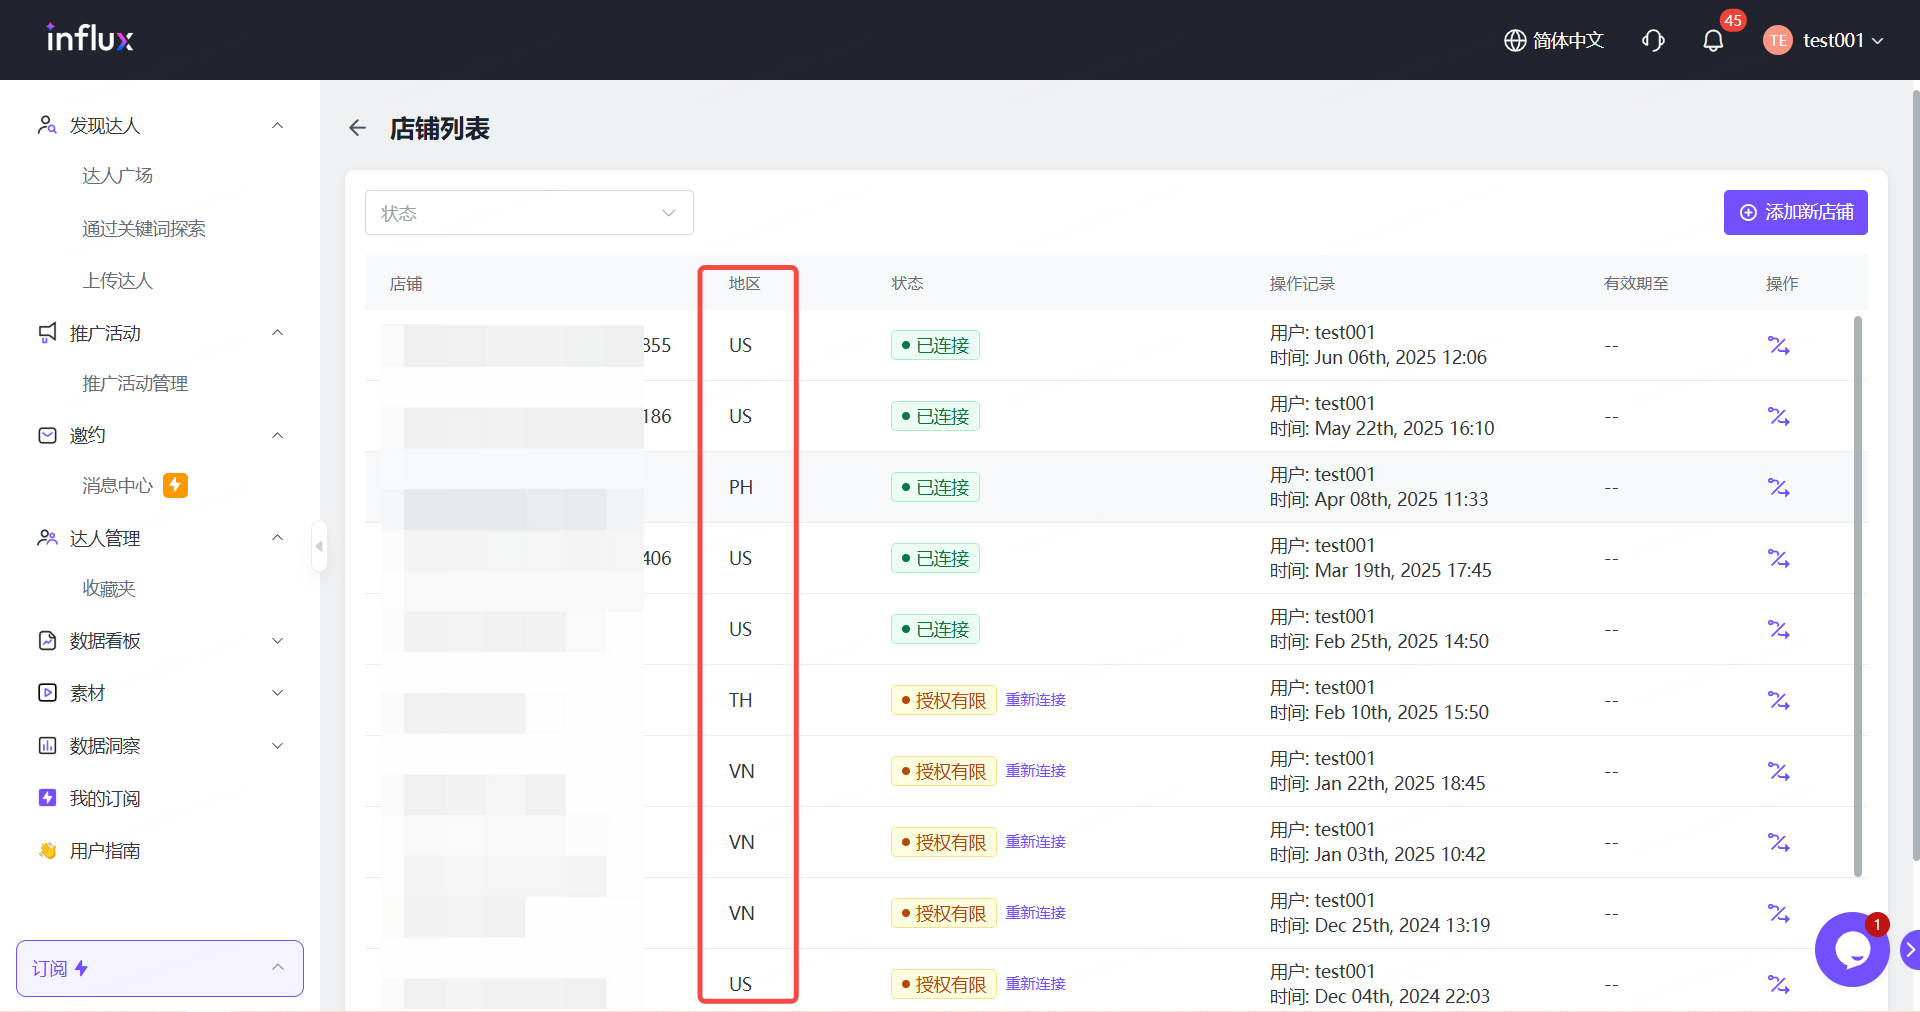1920x1012 pixels.
Task: Click the customer support headset icon
Action: click(x=1653, y=41)
